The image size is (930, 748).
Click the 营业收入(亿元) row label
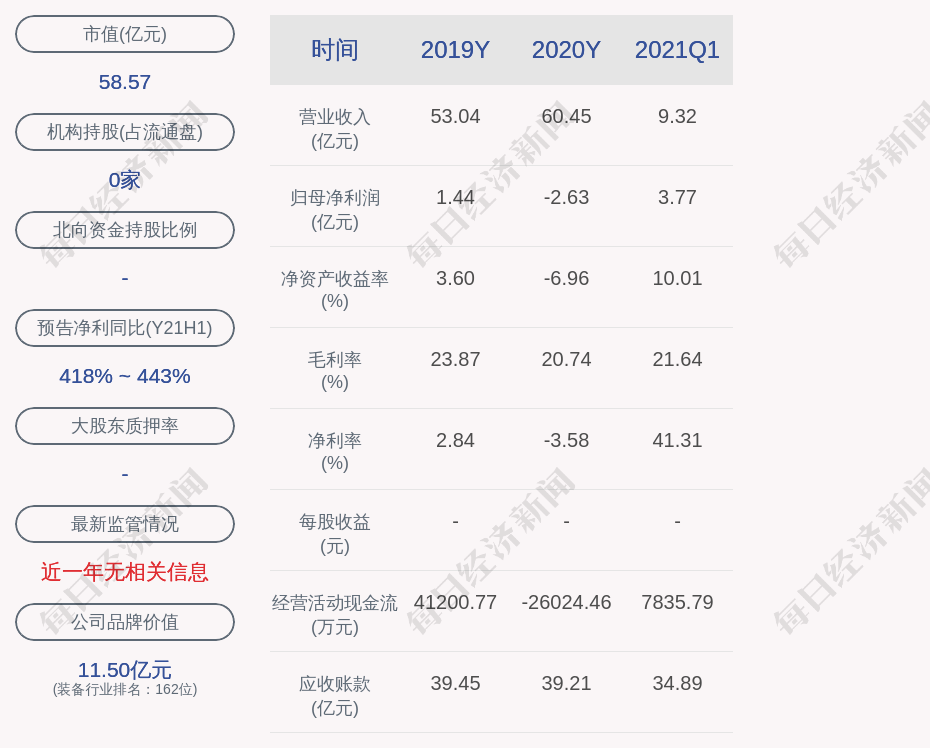[335, 129]
